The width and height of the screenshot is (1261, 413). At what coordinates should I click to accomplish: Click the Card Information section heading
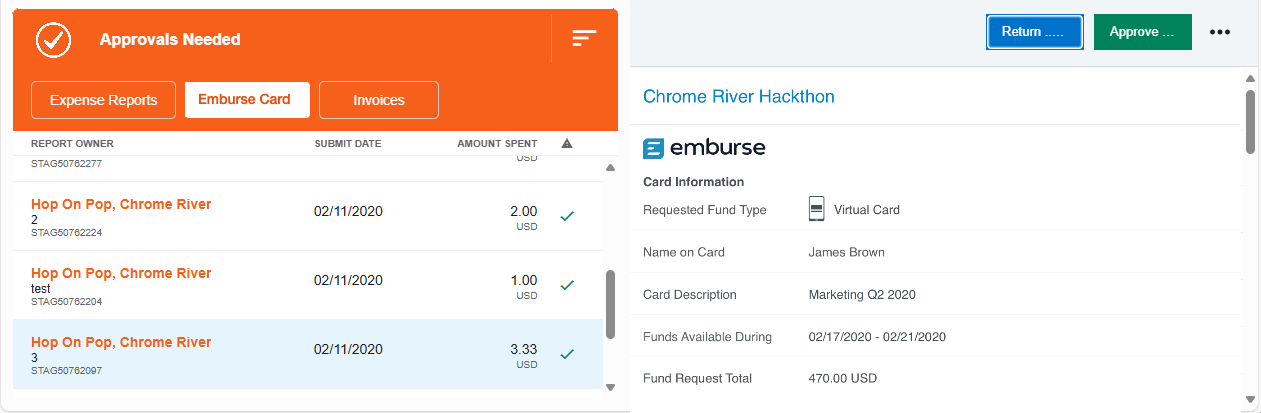(x=693, y=182)
